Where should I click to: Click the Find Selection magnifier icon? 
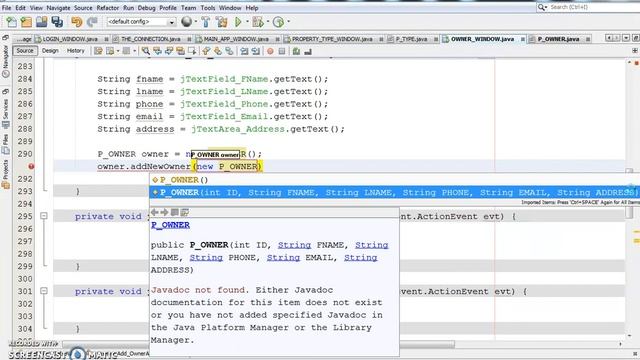pyautogui.click(x=145, y=51)
